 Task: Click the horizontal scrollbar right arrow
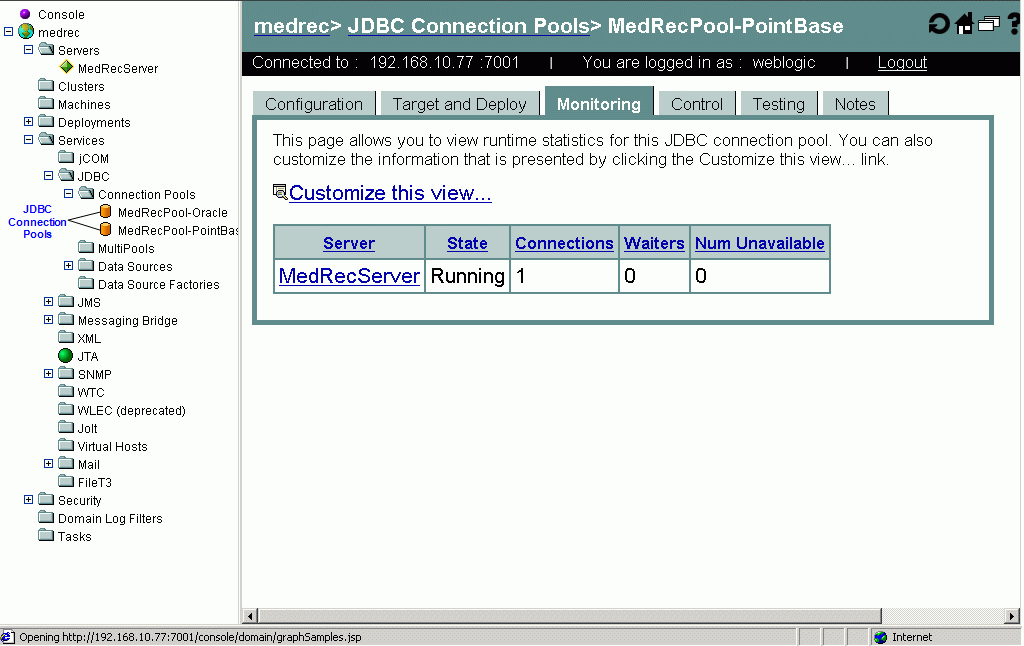[x=1012, y=615]
